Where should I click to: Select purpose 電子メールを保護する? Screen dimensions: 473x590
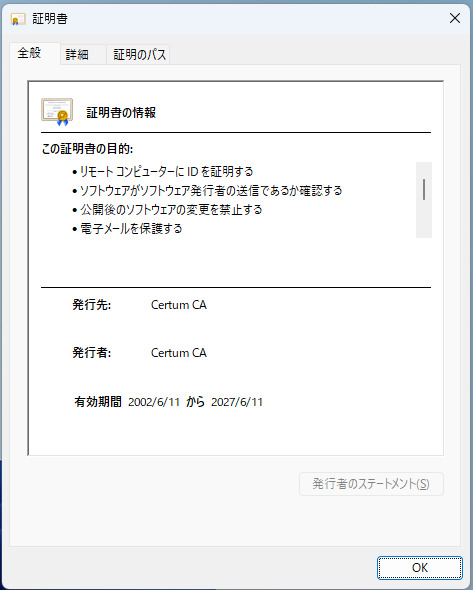click(x=131, y=228)
